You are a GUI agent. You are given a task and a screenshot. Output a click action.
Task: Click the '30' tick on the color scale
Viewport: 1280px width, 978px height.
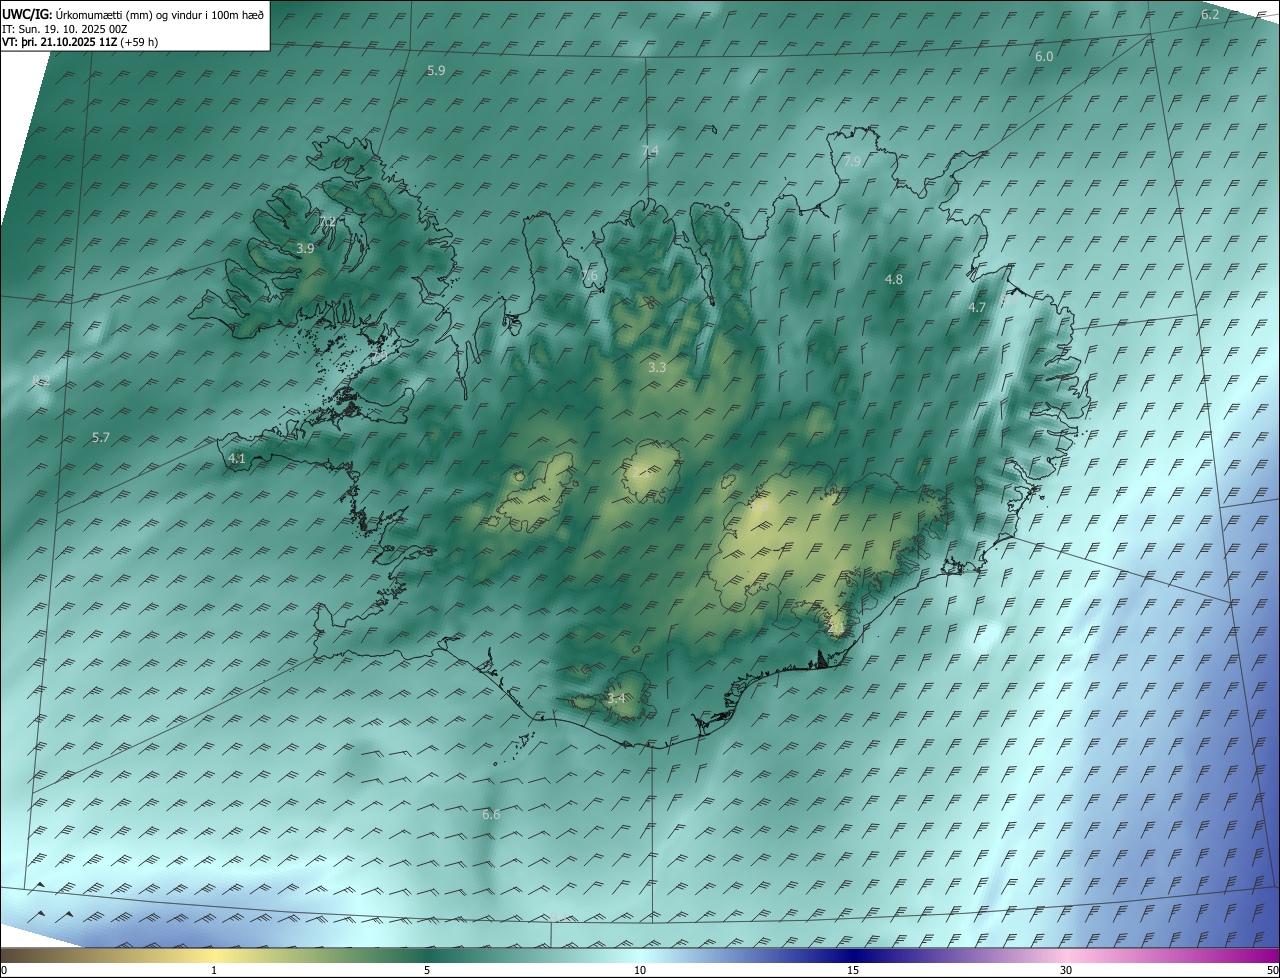1066,970
